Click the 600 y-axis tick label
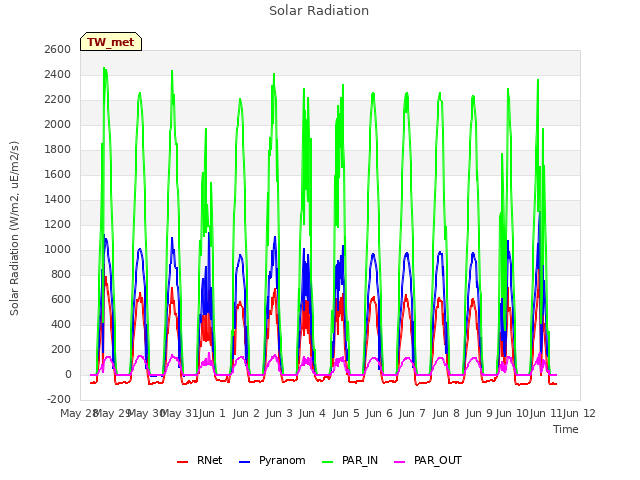640x480 pixels. click(x=61, y=300)
